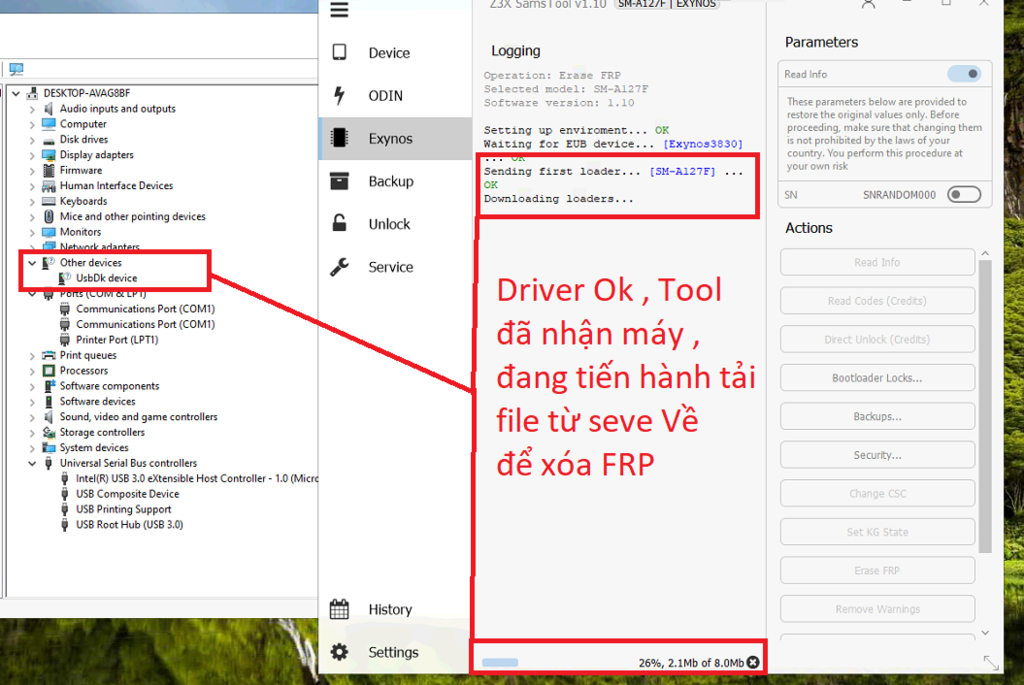Click the Backup archive box icon

point(339,181)
